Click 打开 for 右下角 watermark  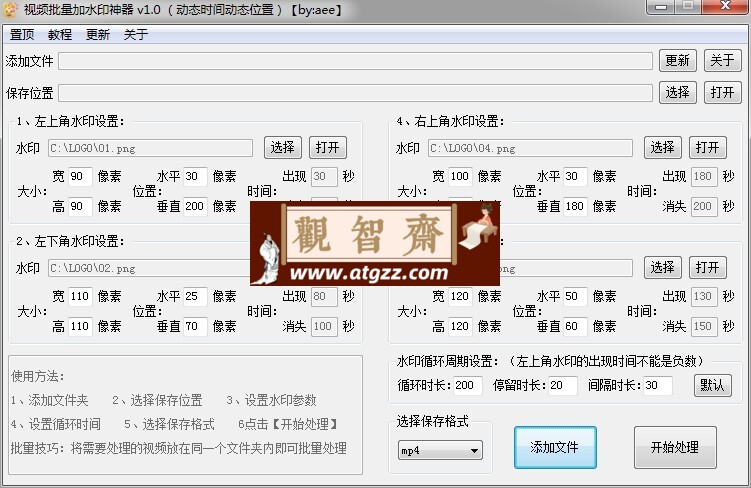(x=707, y=267)
